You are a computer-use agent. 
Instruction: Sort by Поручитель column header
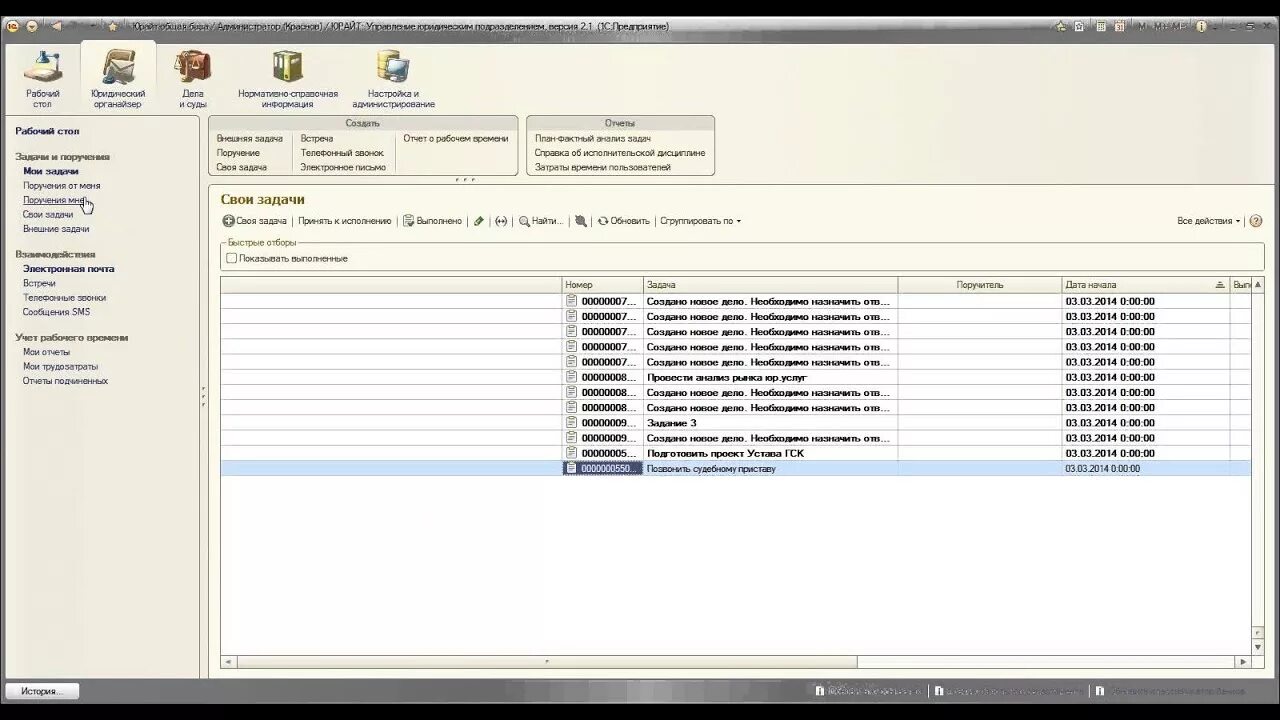point(980,285)
